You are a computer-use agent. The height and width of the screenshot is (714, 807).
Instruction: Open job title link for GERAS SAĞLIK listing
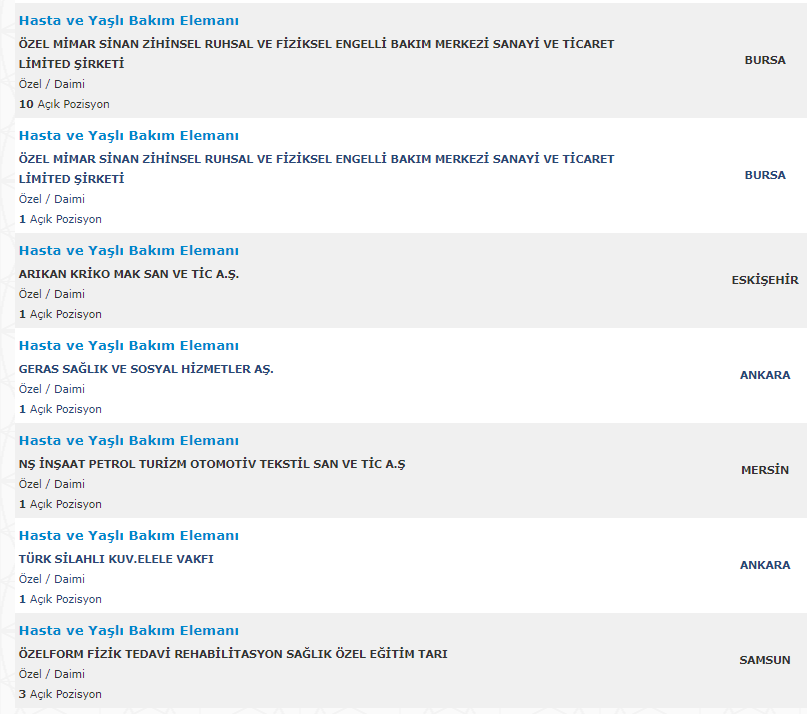tap(128, 345)
